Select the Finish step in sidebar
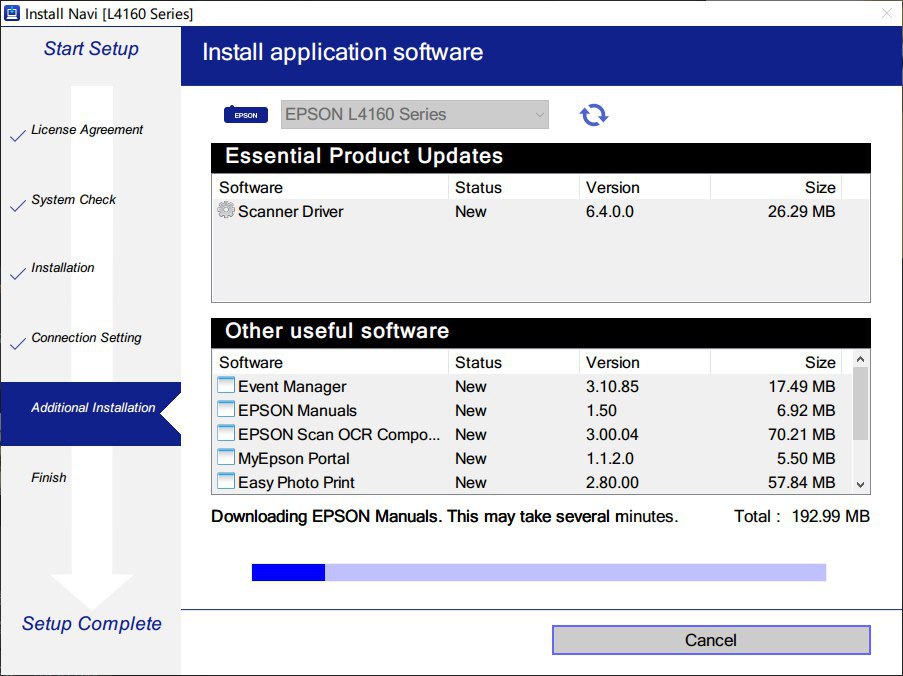The height and width of the screenshot is (676, 903). (x=48, y=478)
